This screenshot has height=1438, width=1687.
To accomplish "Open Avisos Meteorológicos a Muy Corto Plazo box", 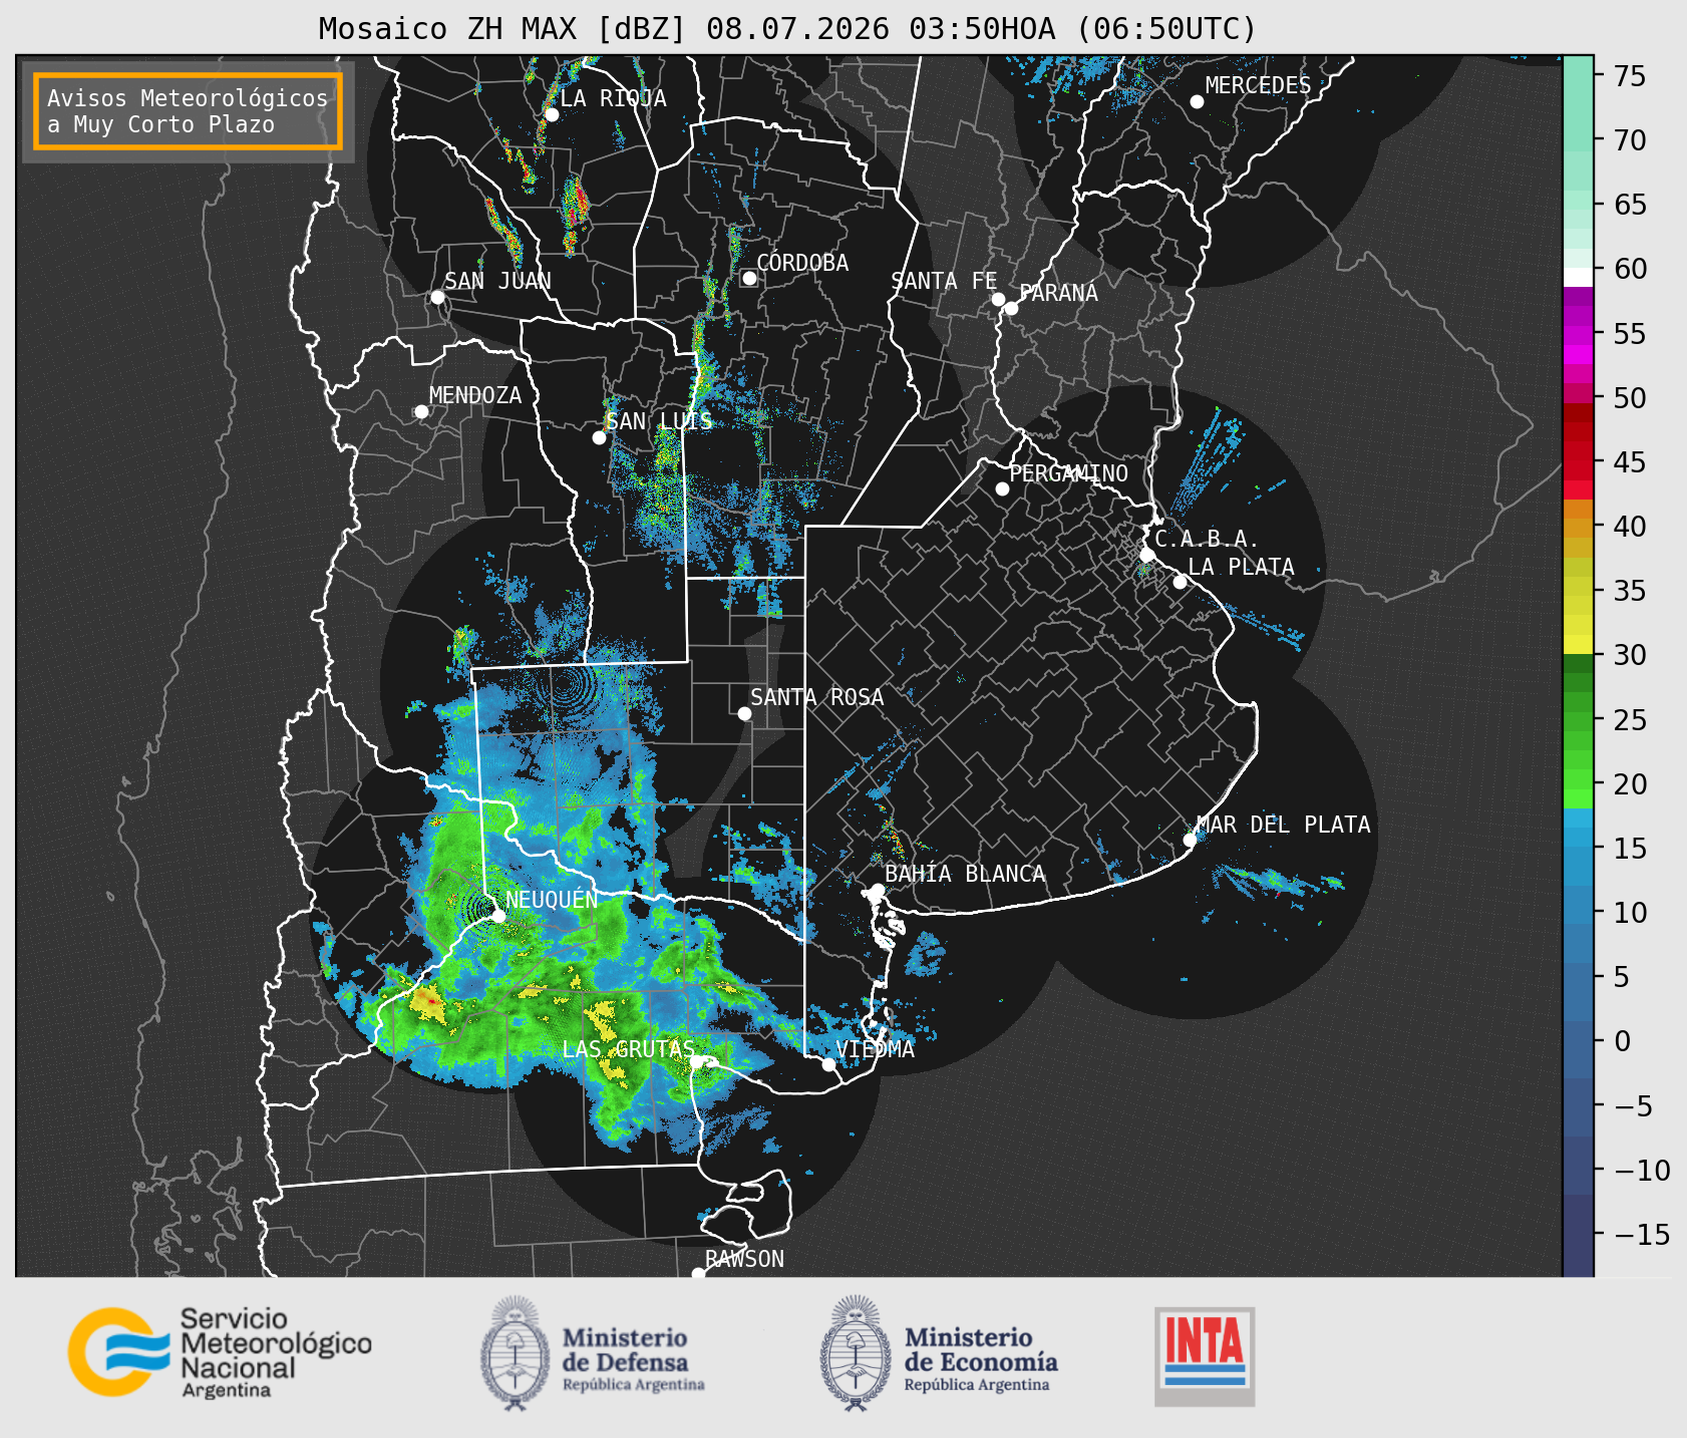I will coord(188,111).
